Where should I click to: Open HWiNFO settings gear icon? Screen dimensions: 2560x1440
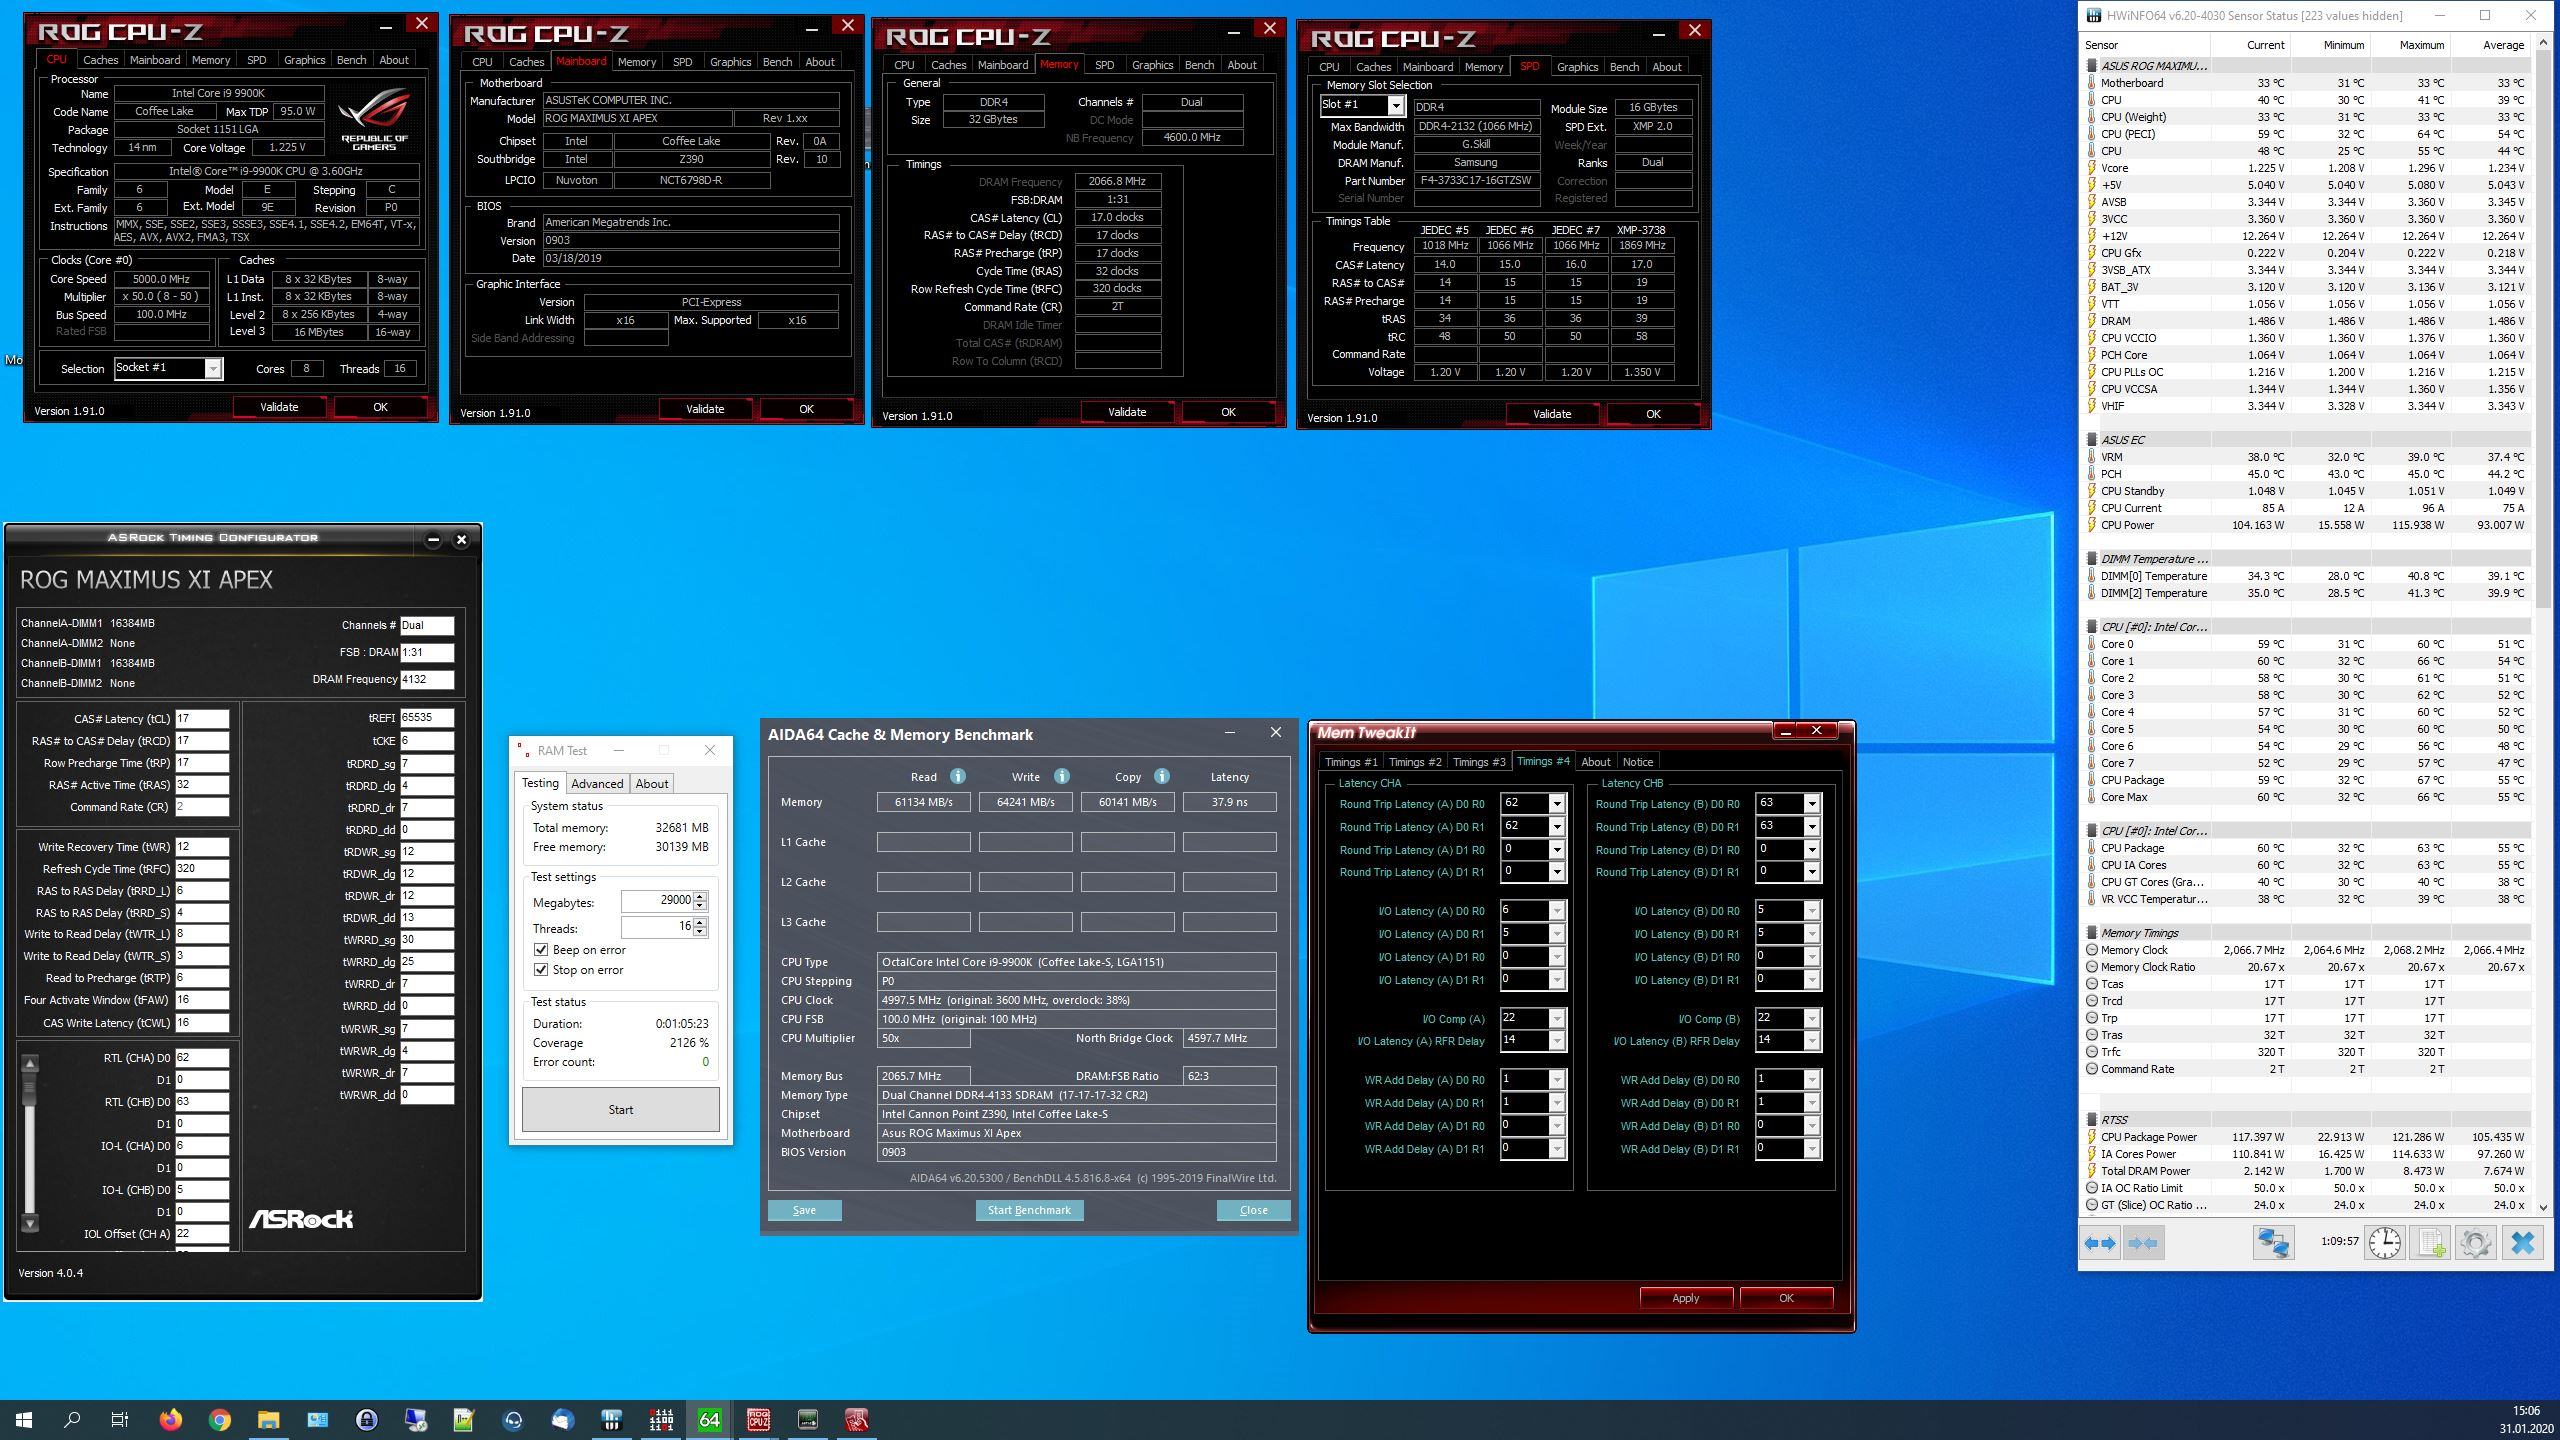tap(2475, 1243)
